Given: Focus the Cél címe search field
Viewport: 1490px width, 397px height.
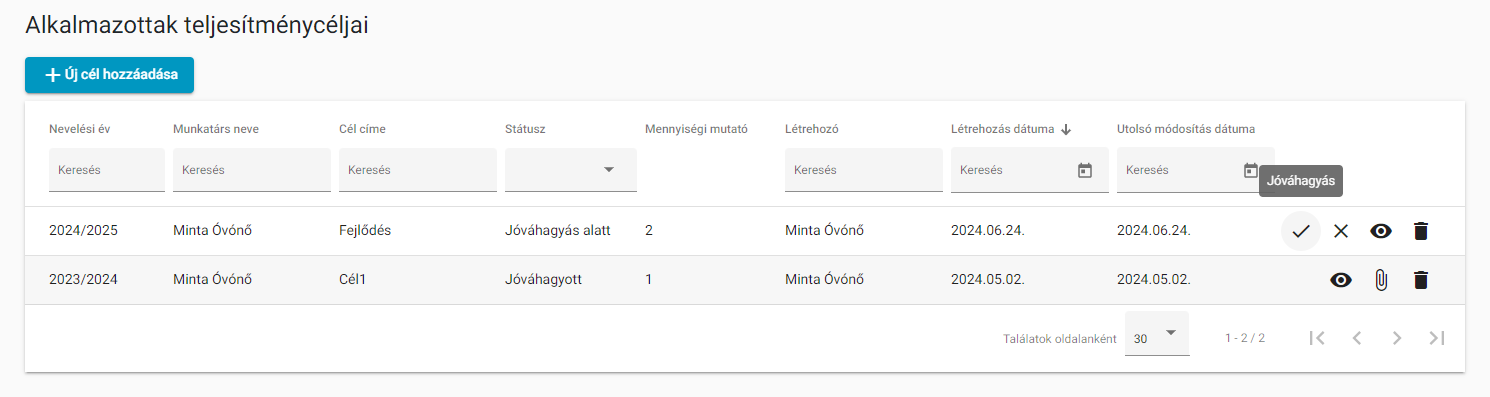Looking at the screenshot, I should [x=418, y=170].
